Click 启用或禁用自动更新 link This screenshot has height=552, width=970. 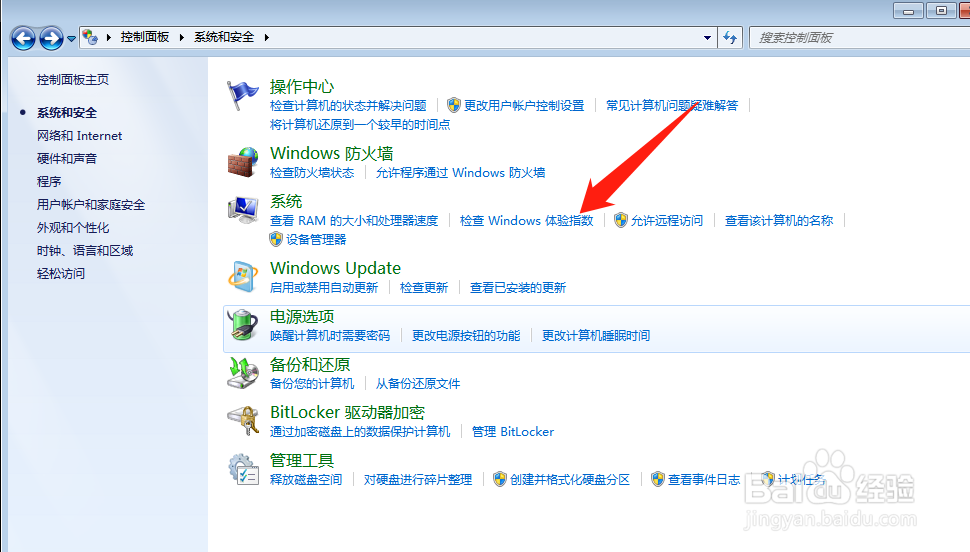(324, 288)
